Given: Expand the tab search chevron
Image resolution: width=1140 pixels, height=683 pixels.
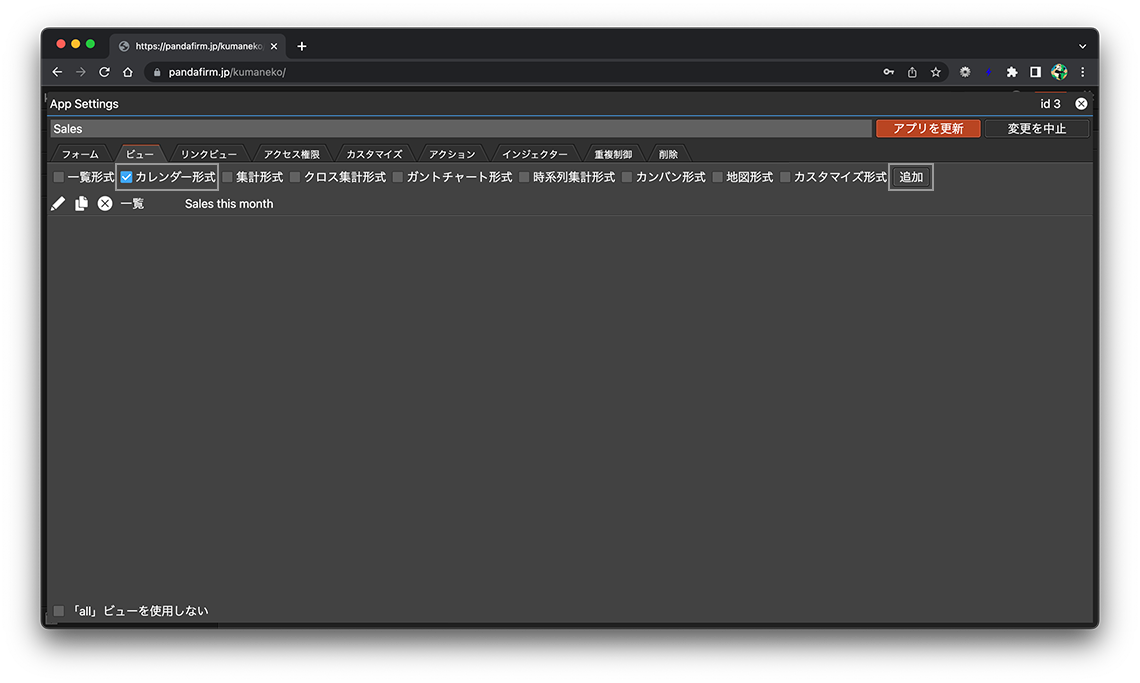Looking at the screenshot, I should coord(1082,46).
